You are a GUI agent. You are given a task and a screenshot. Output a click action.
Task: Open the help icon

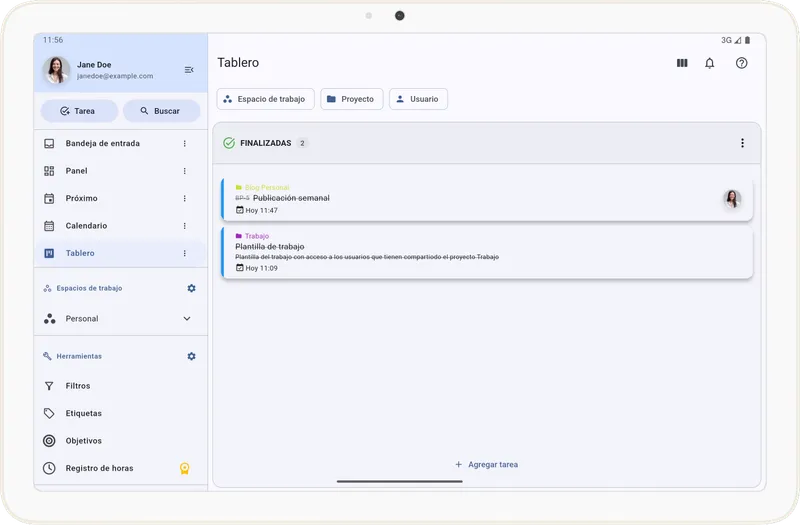pos(741,63)
